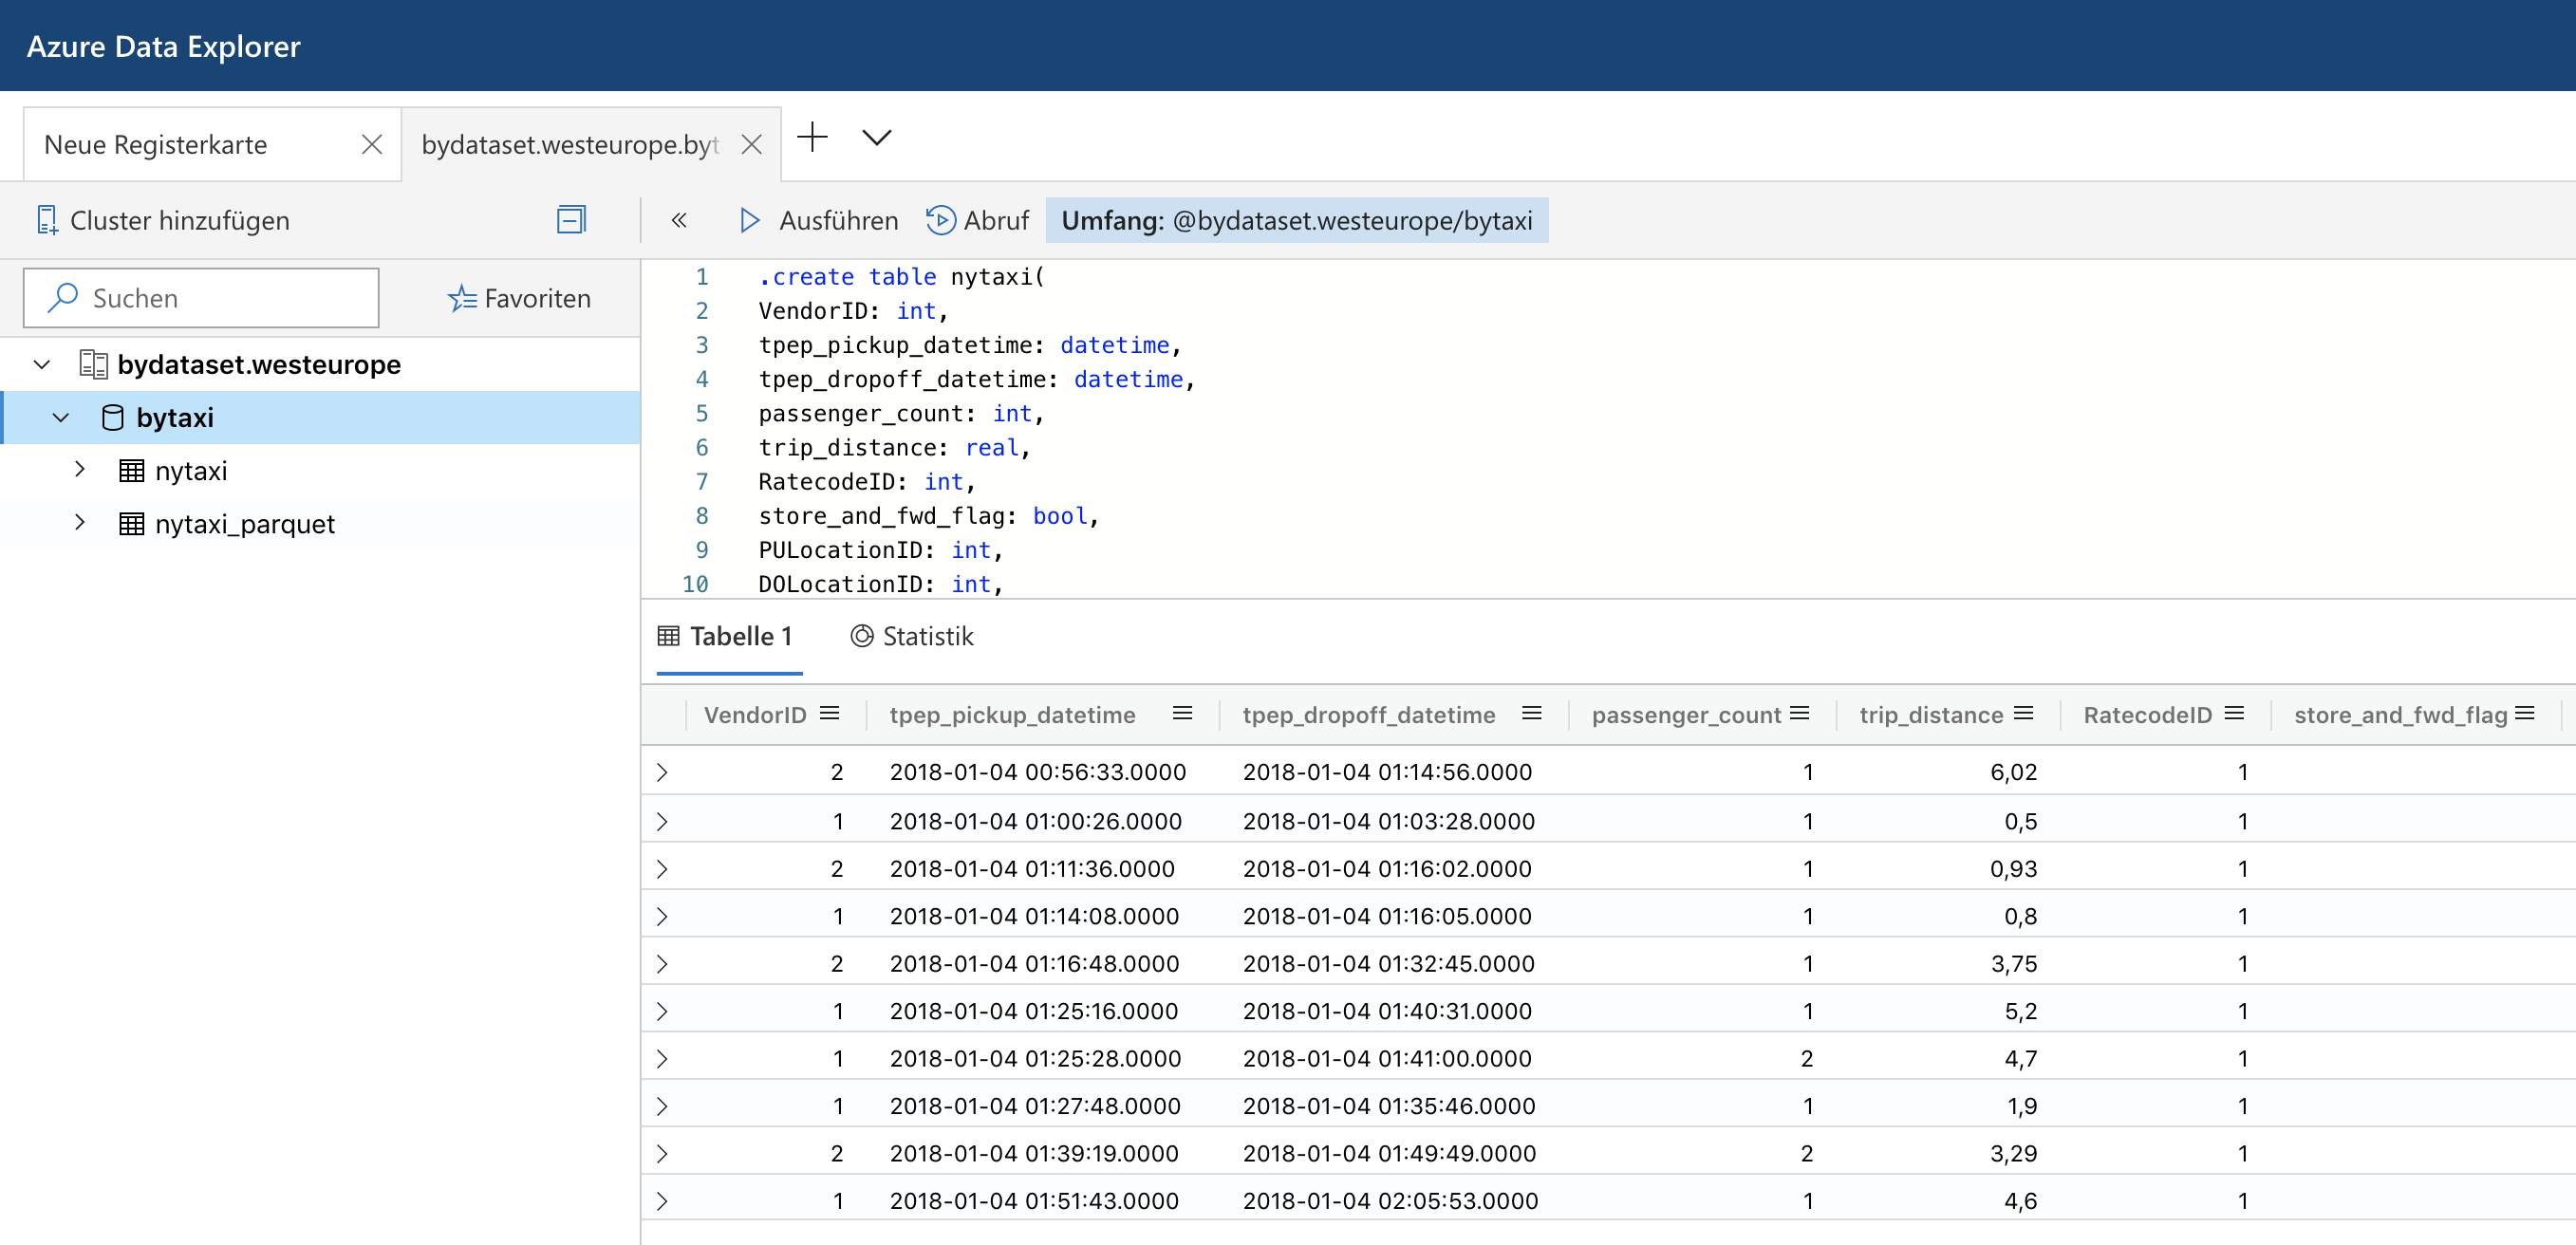Expand the nytaxi table node
This screenshot has width=2576, height=1245.
pyautogui.click(x=80, y=470)
